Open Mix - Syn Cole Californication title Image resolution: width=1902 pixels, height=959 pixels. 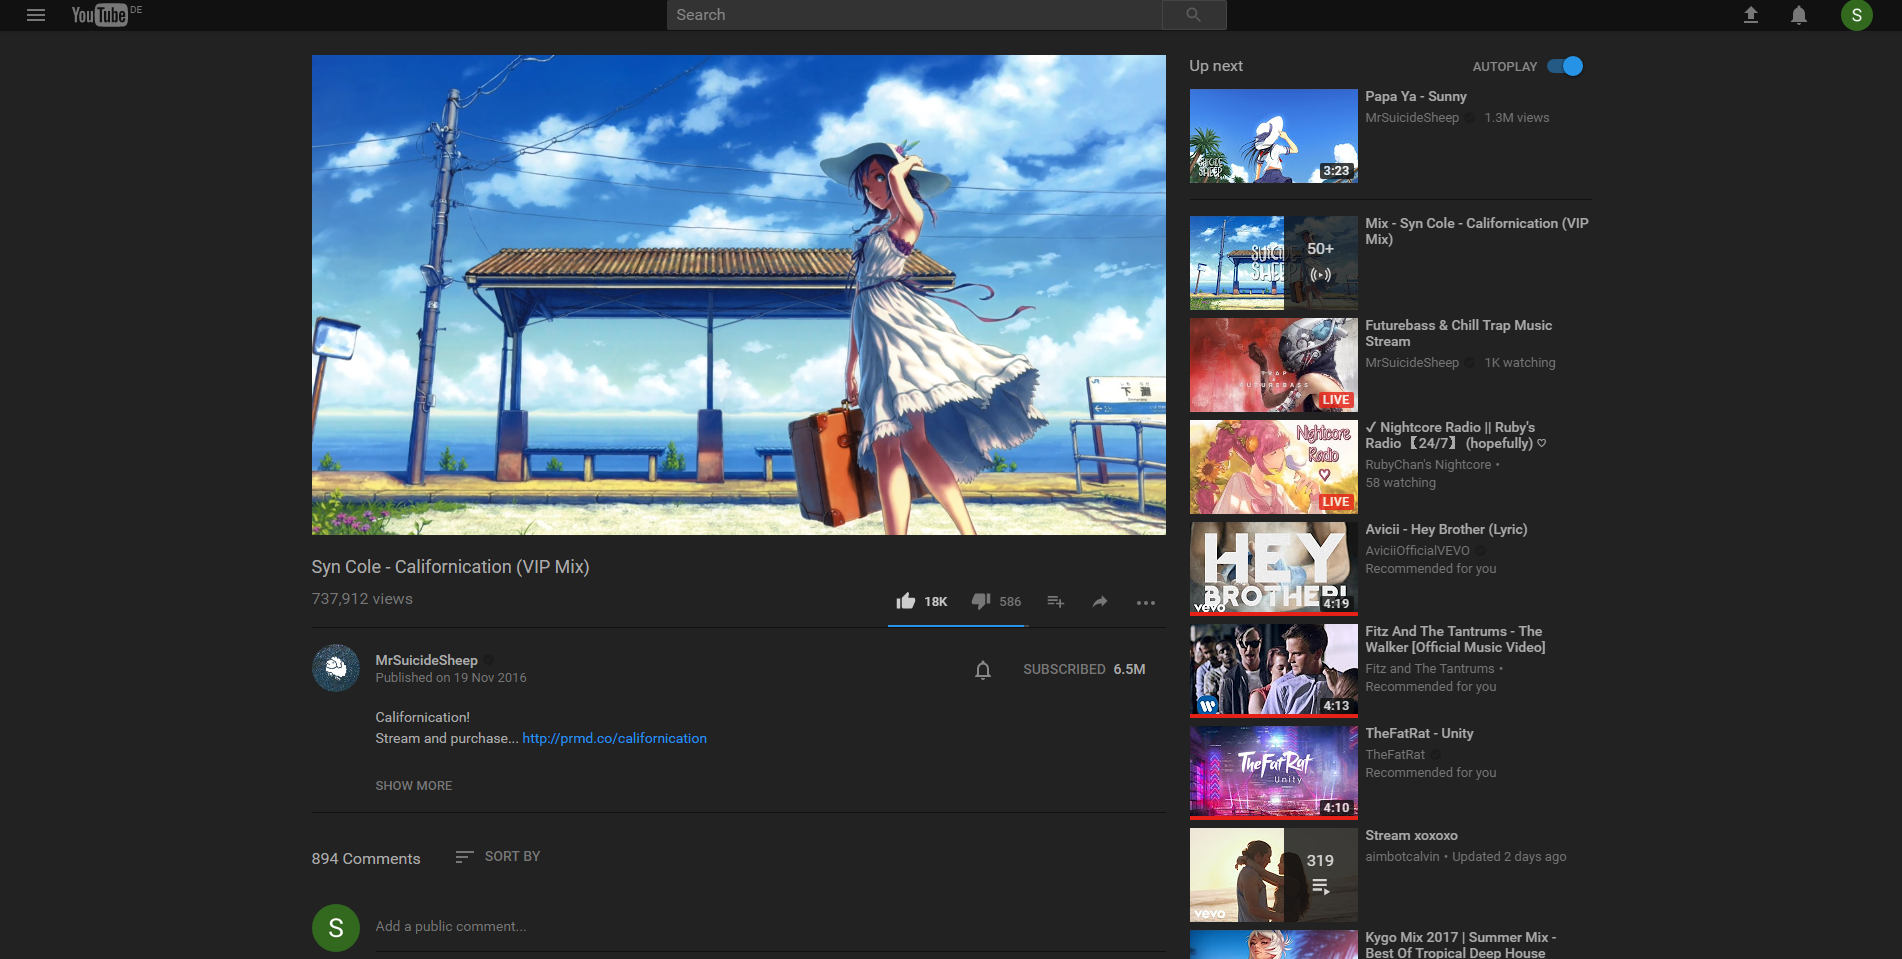pyautogui.click(x=1477, y=231)
